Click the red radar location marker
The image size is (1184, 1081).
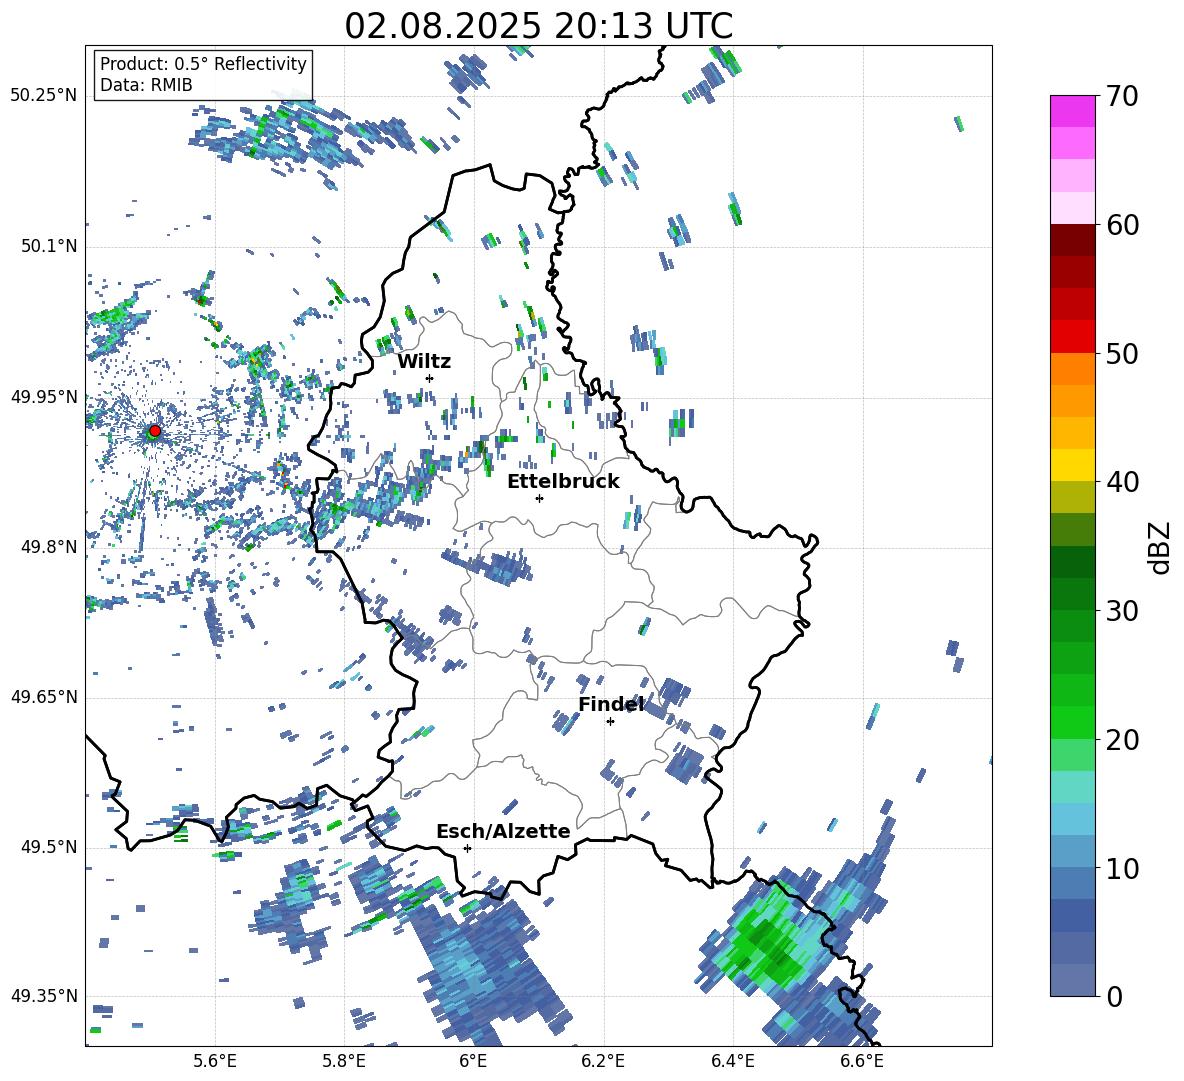point(155,431)
